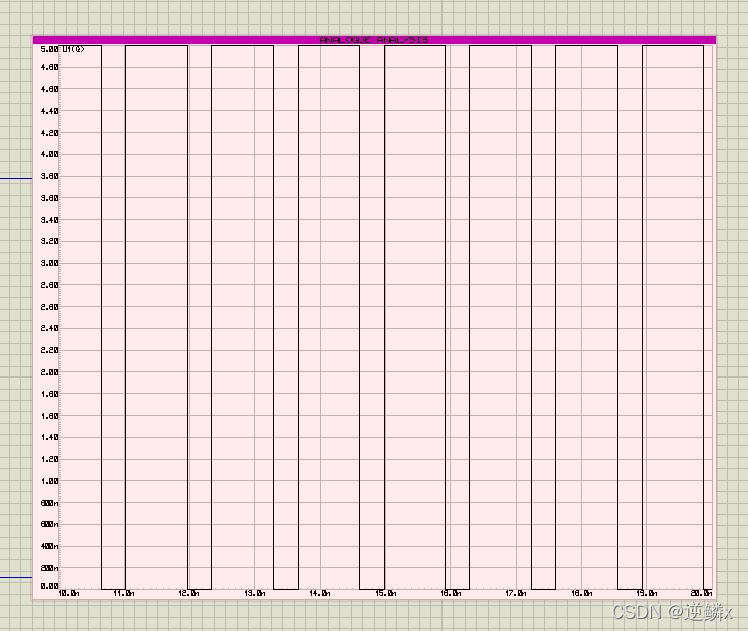Click the 0.00 y-axis label

[49, 586]
